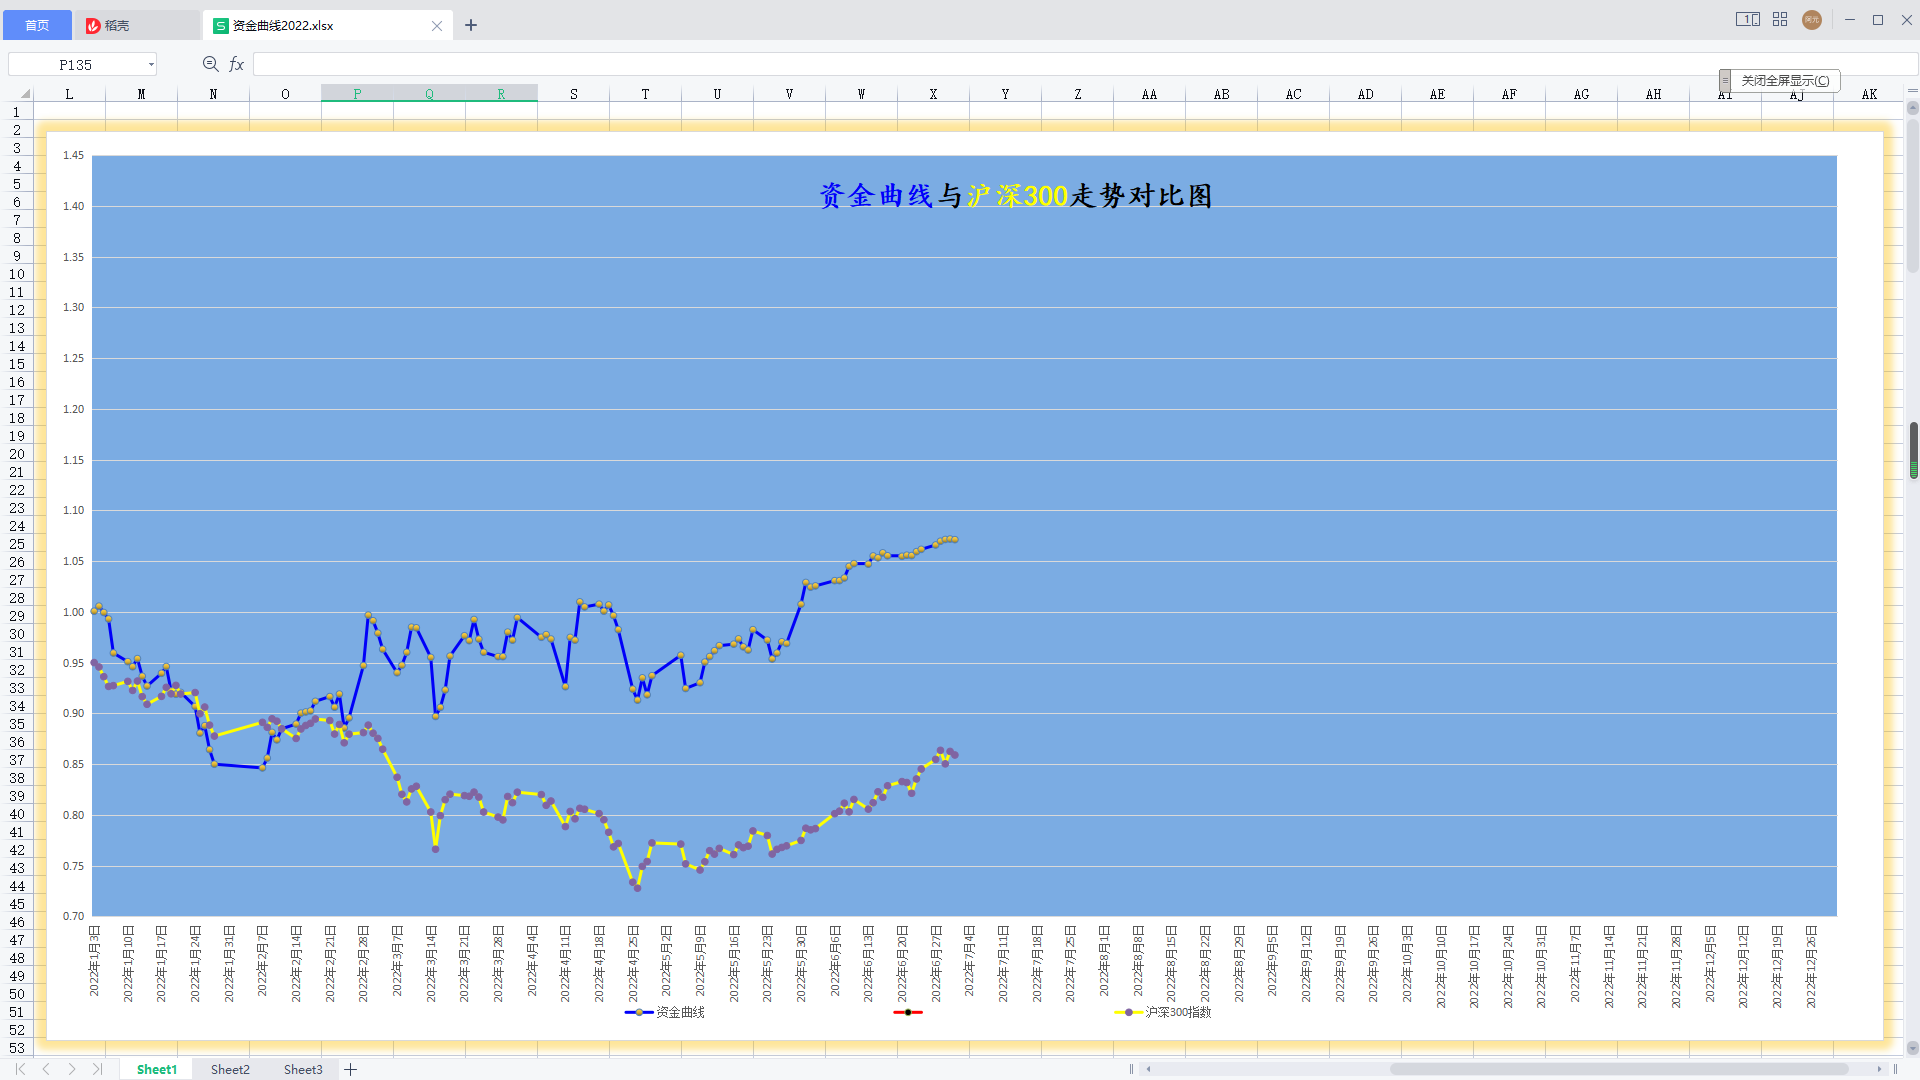Image resolution: width=1920 pixels, height=1080 pixels.
Task: Click the Name Box showing P135
Action: 75,65
